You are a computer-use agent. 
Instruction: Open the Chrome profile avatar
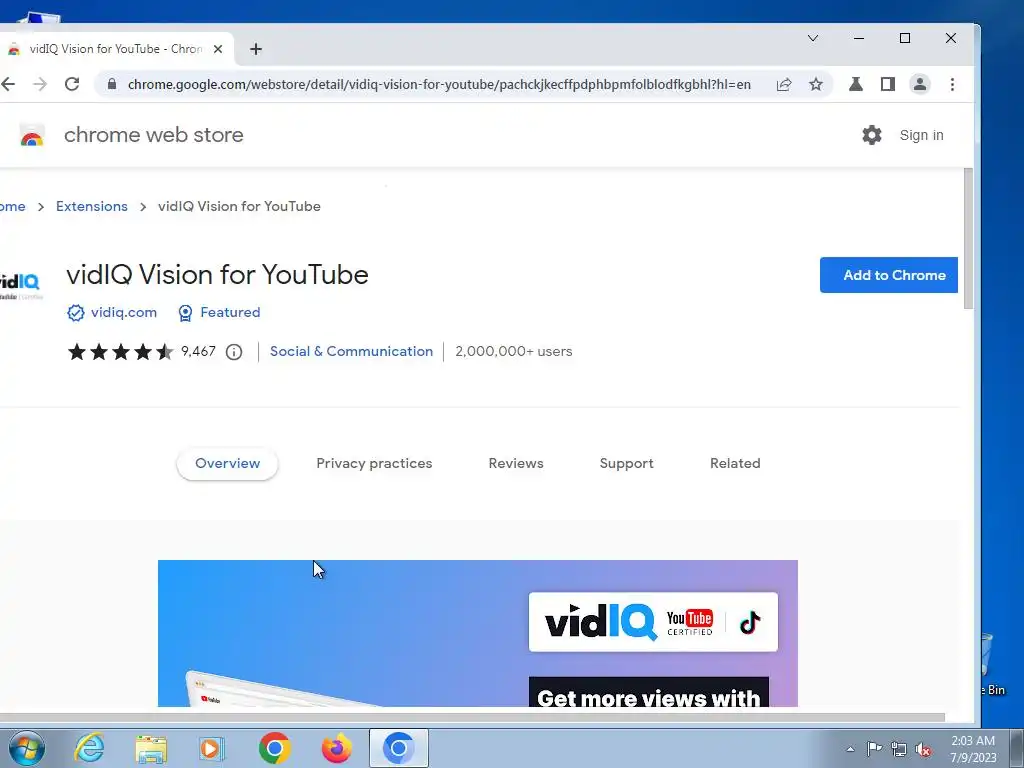(920, 84)
